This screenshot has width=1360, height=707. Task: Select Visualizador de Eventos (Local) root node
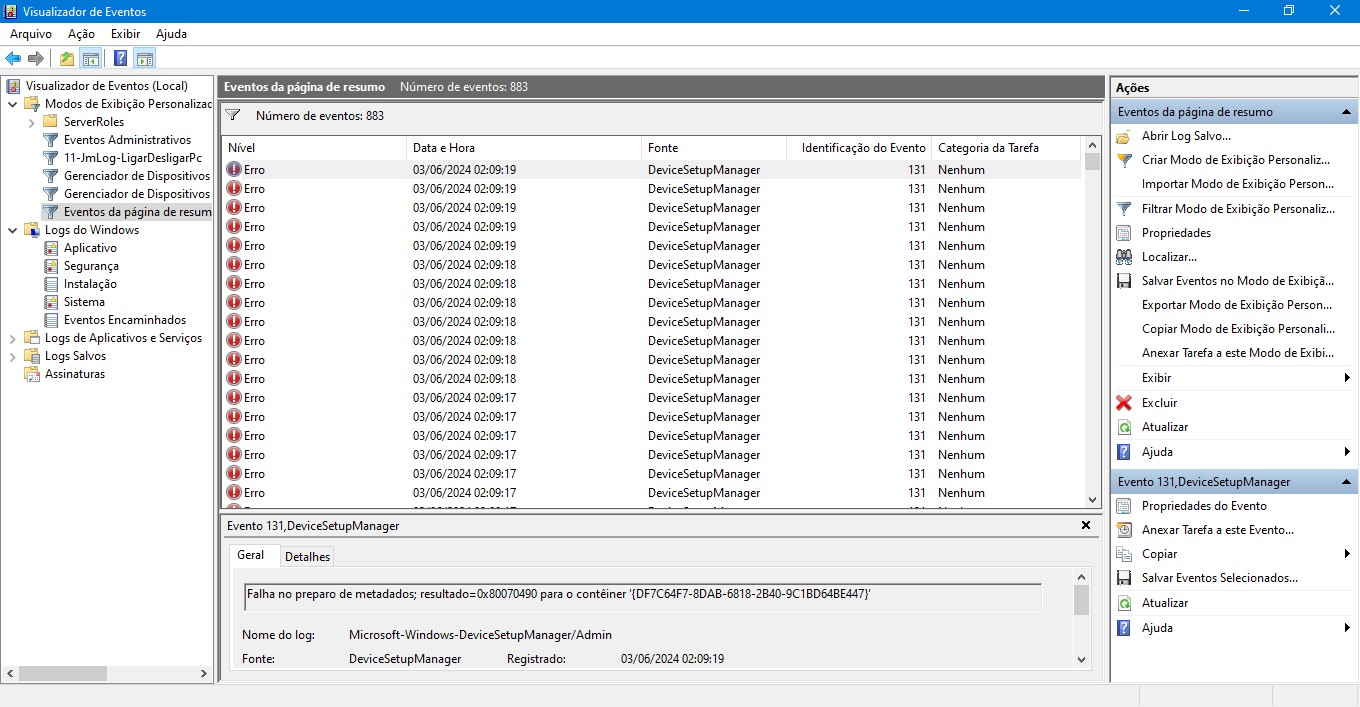pos(107,86)
